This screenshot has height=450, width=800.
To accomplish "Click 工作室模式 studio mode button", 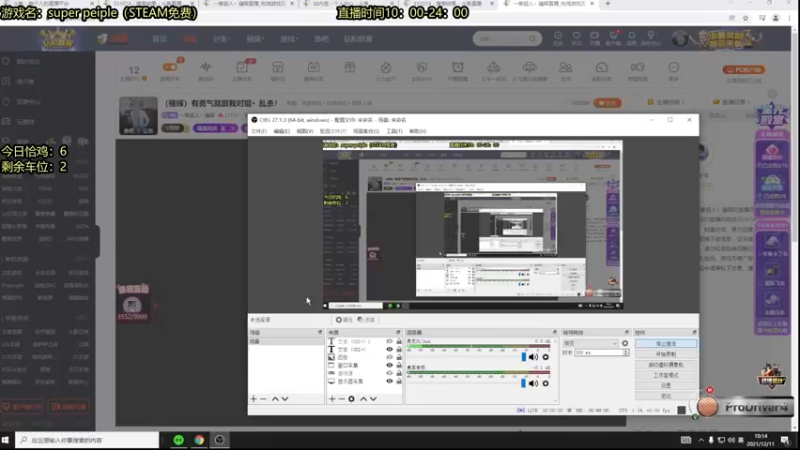I will (666, 375).
